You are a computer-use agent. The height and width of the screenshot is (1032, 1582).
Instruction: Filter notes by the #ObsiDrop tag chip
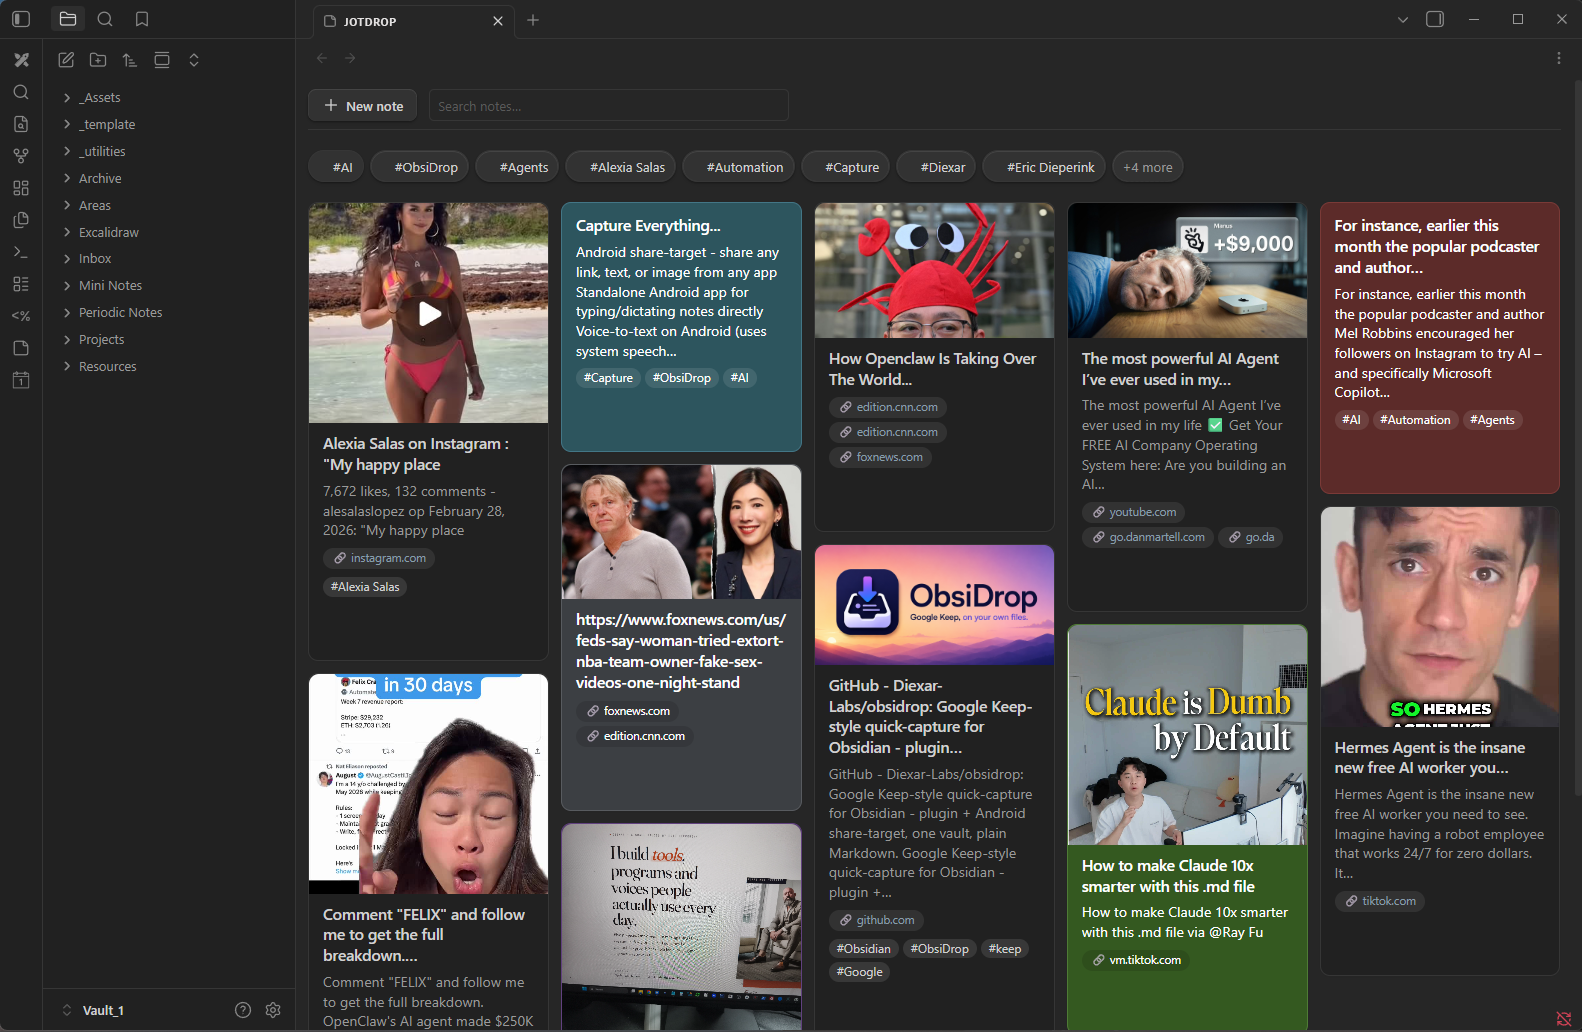418,167
